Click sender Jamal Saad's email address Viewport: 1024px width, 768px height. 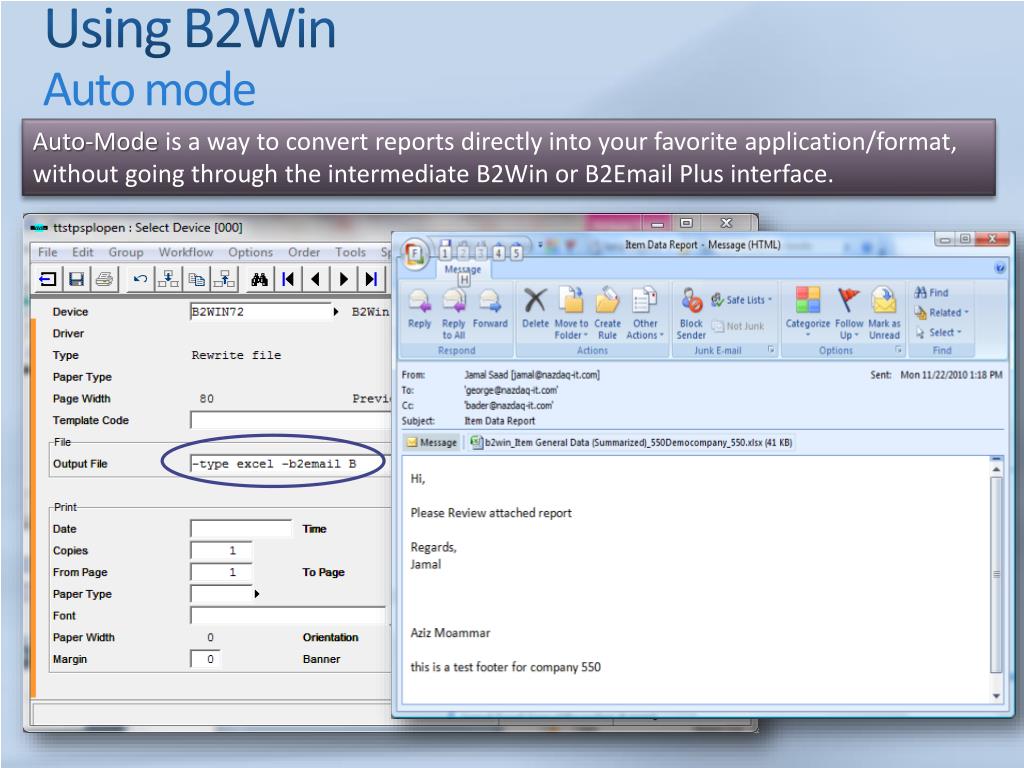tap(555, 375)
